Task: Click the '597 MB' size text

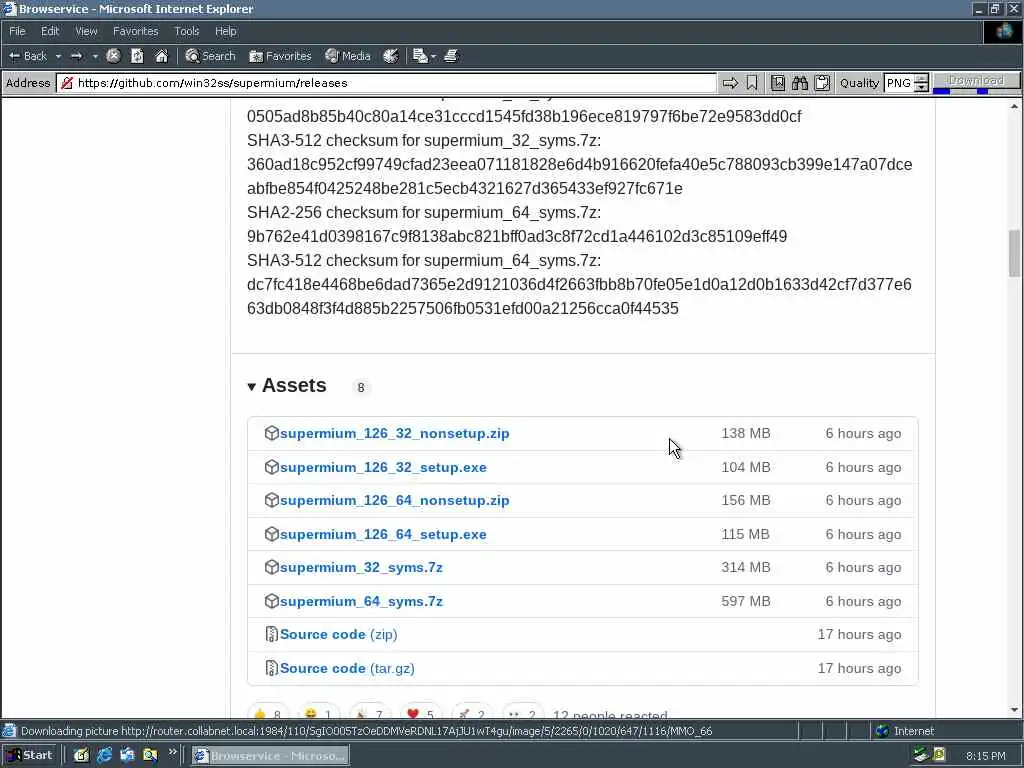Action: click(746, 601)
